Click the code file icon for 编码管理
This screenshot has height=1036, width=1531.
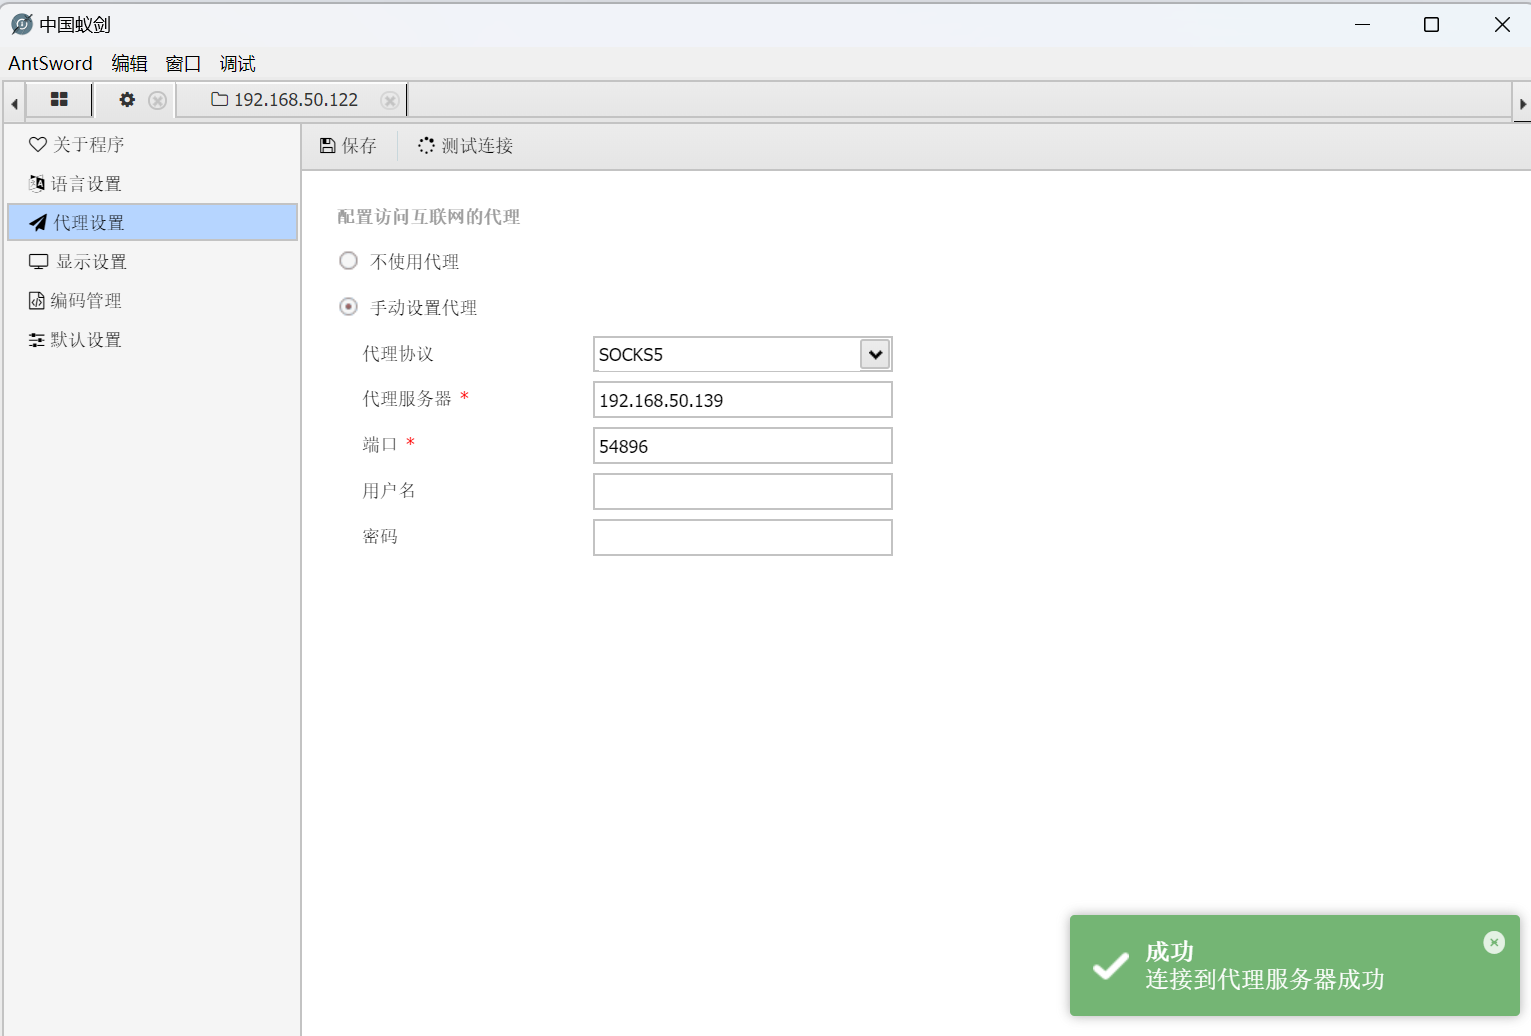[x=37, y=300]
